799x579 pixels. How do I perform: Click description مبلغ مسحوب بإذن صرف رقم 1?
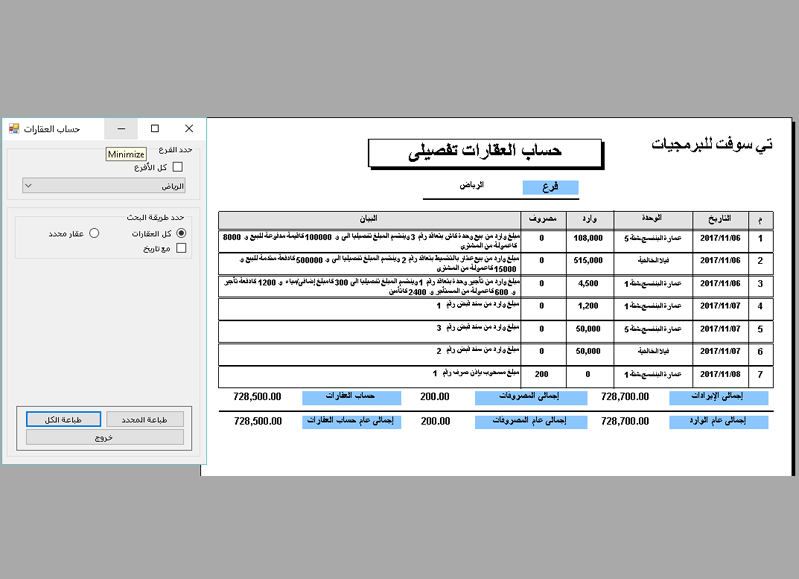475,373
